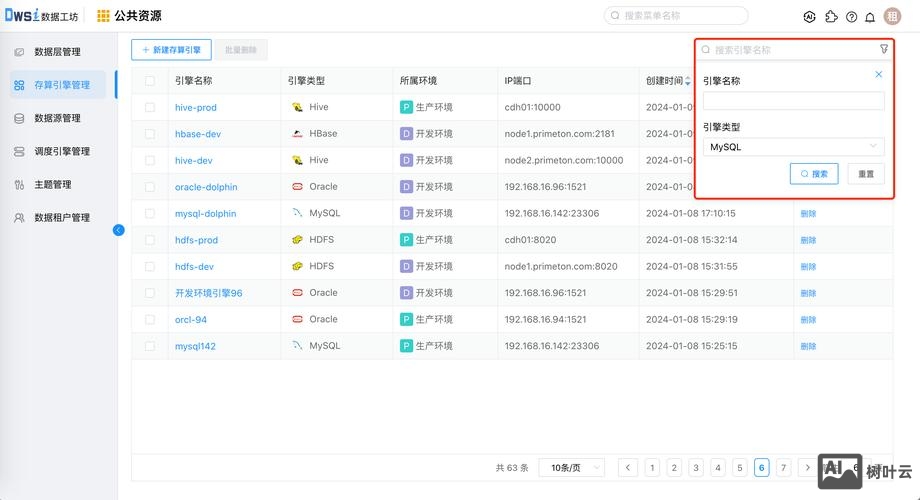Viewport: 920px width, 500px height.
Task: Click the filter funnel icon
Action: pyautogui.click(x=884, y=49)
